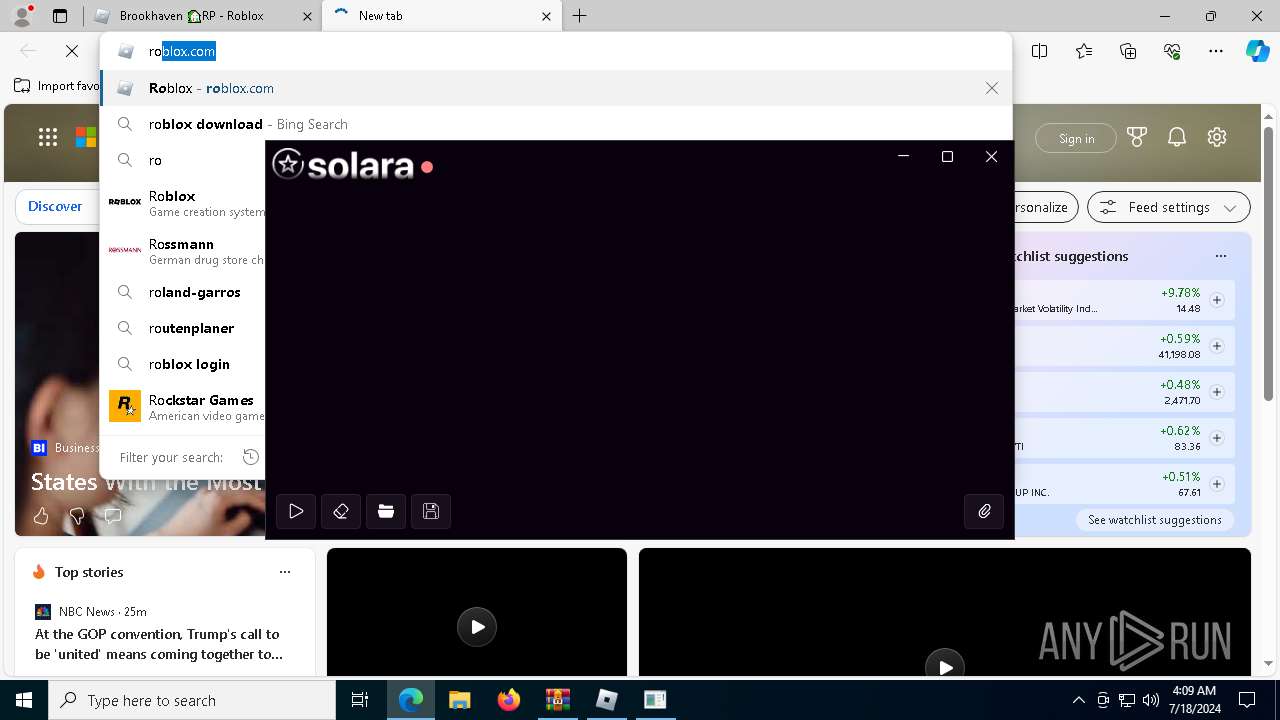Open comments on the featured news story

point(113,516)
